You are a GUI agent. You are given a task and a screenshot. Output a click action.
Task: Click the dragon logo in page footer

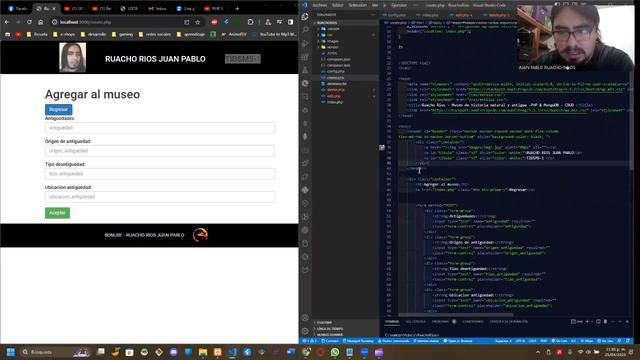[200, 235]
